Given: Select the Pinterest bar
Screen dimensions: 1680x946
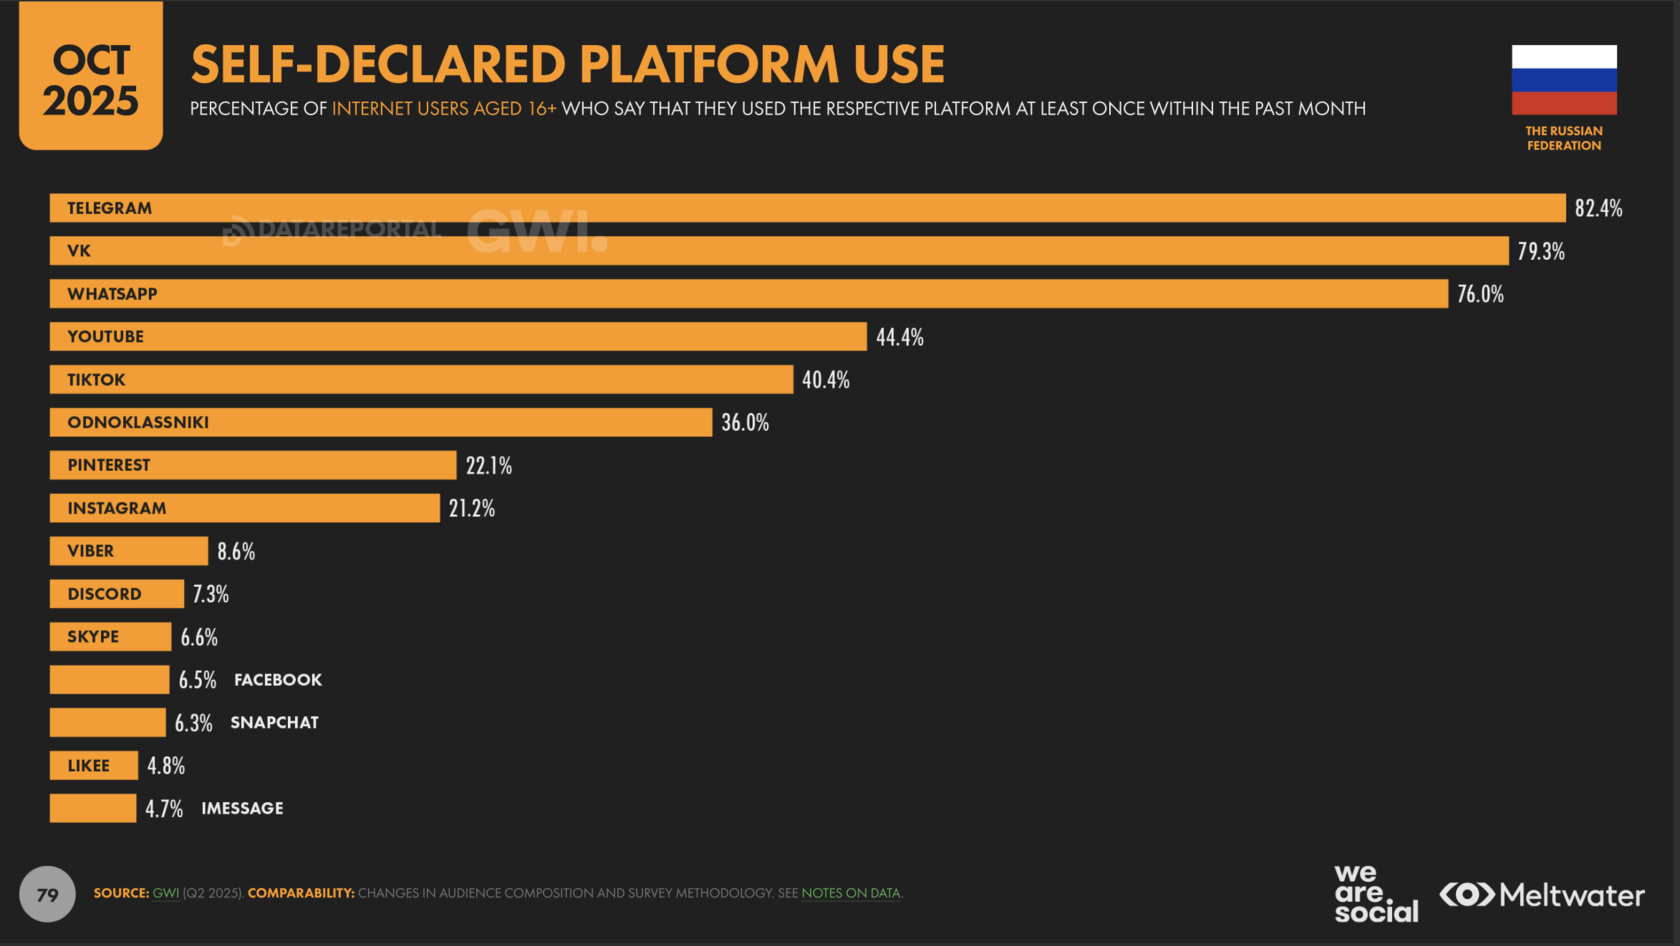Looking at the screenshot, I should 253,465.
